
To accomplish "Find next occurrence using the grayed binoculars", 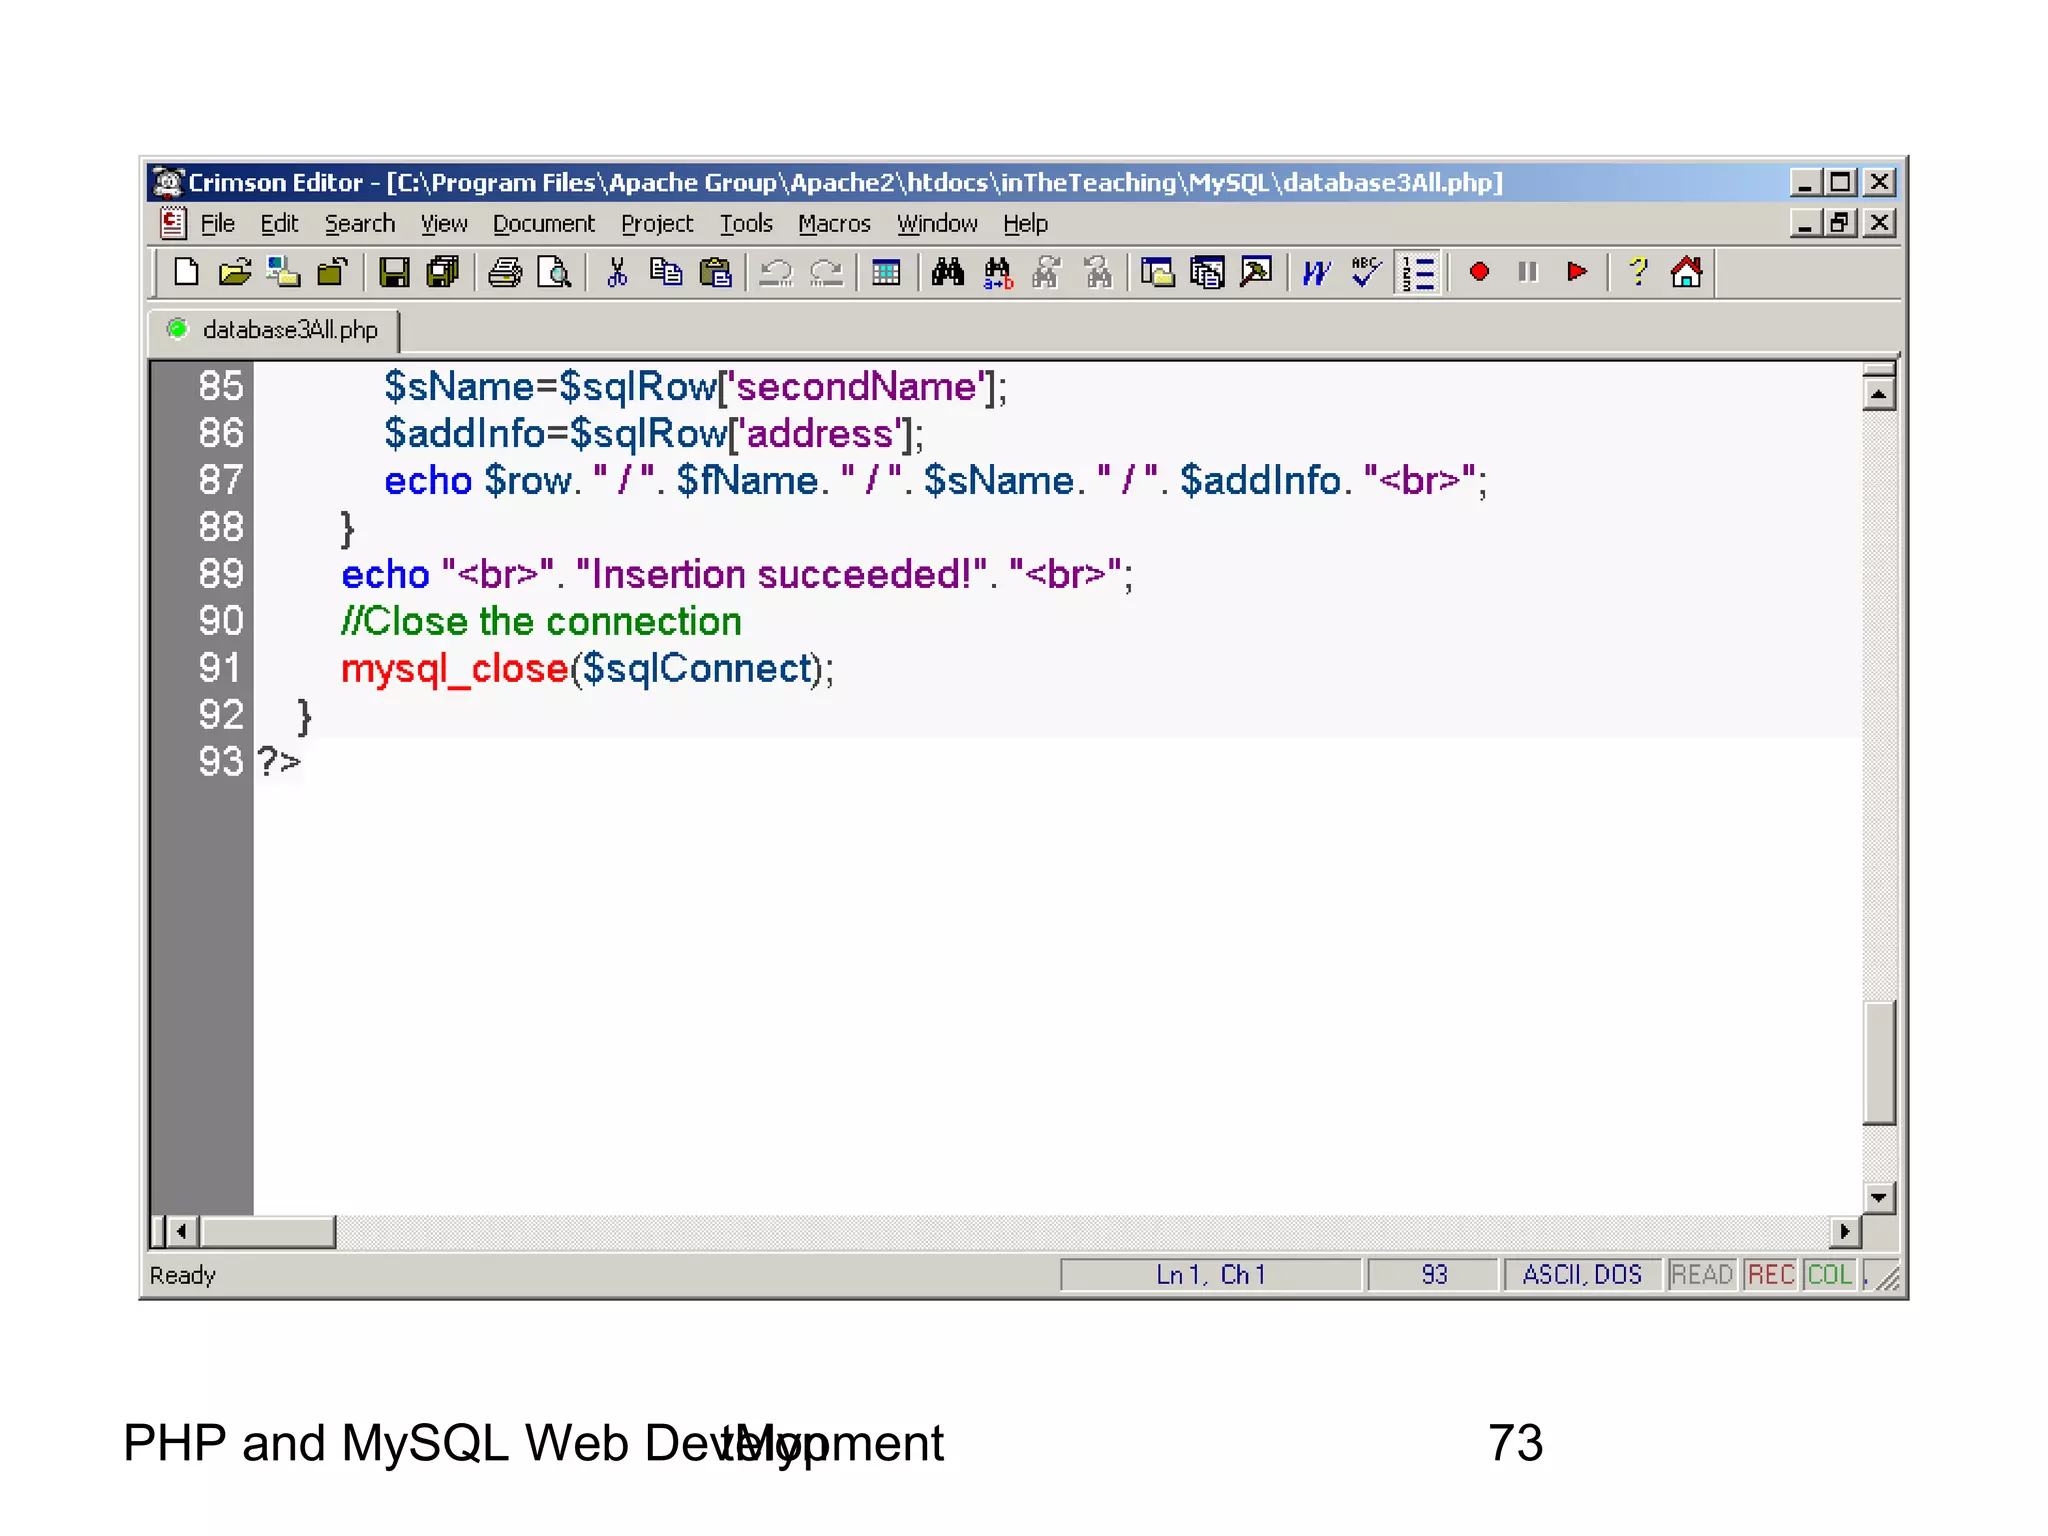I will [x=1047, y=273].
